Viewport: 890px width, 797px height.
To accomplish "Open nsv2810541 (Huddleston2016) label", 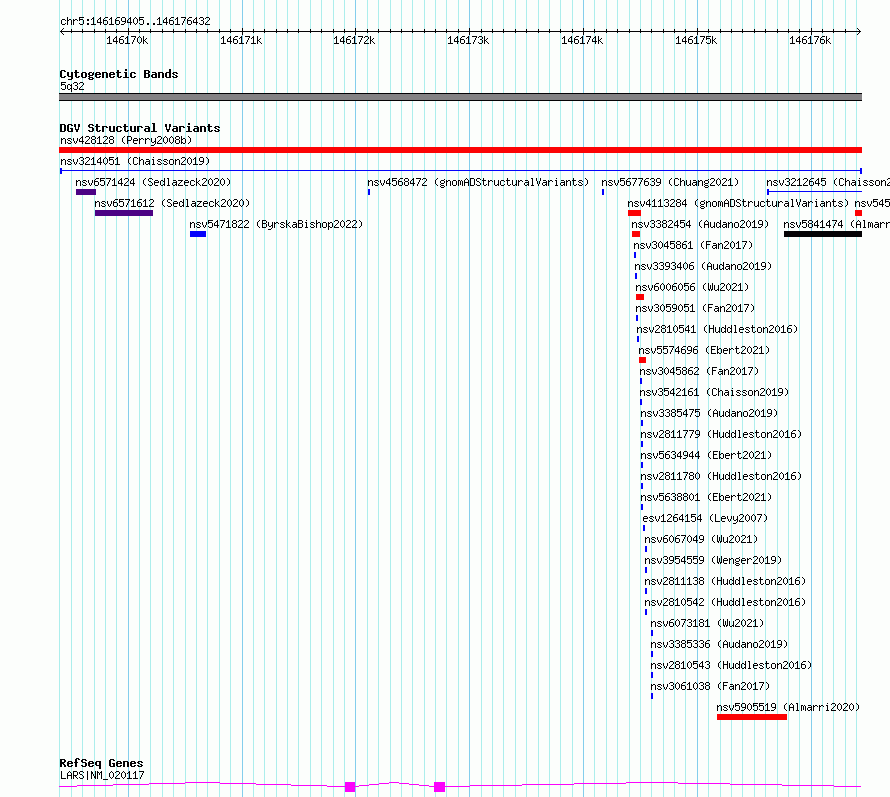I will pyautogui.click(x=717, y=329).
